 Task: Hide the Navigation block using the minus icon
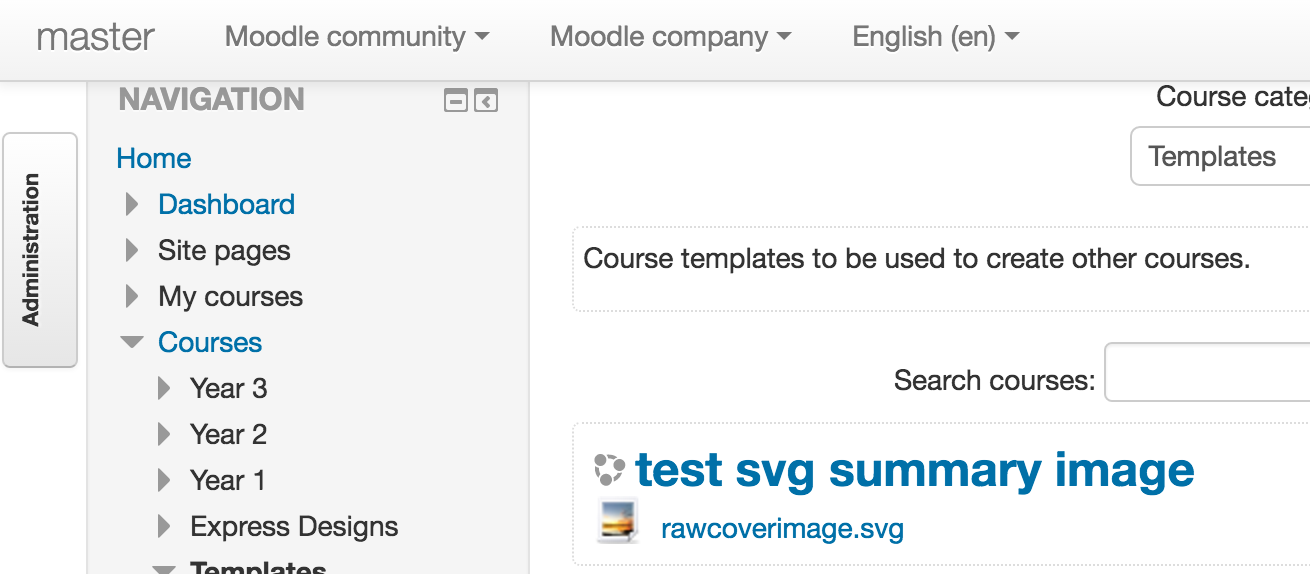(456, 101)
